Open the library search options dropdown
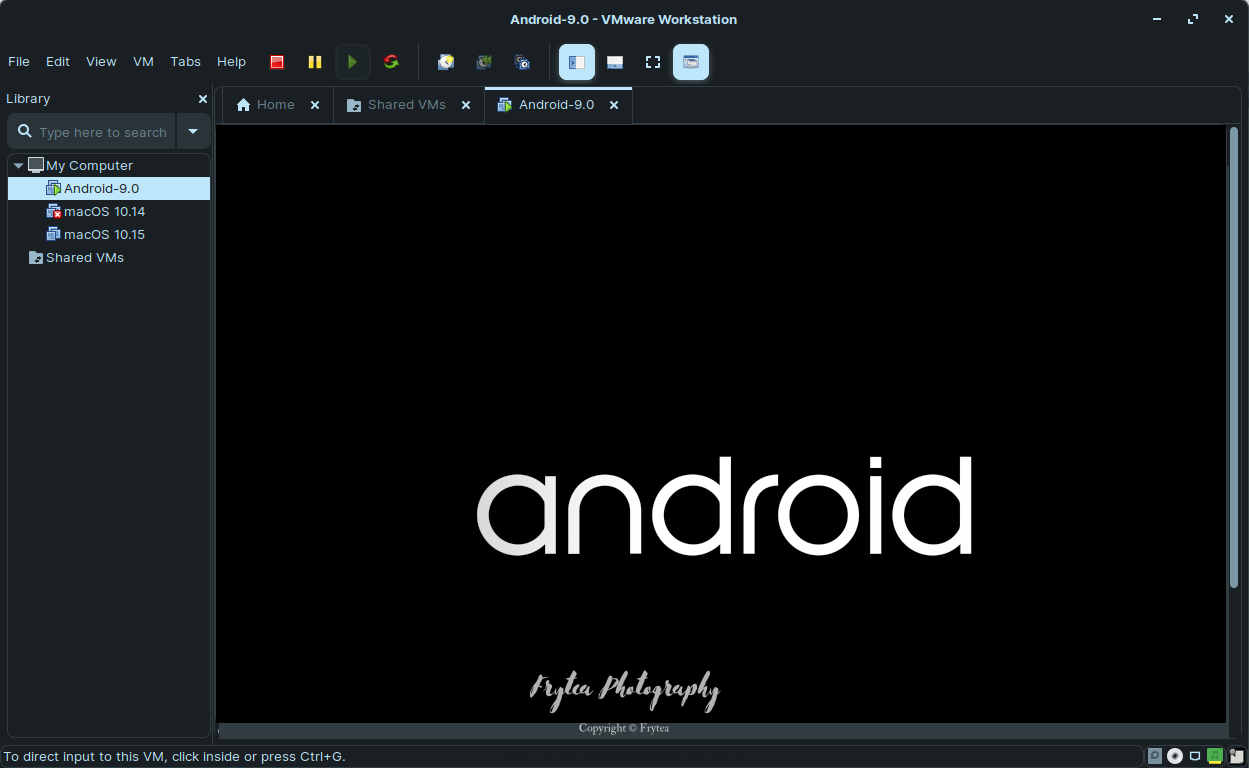The image size is (1249, 768). click(193, 131)
